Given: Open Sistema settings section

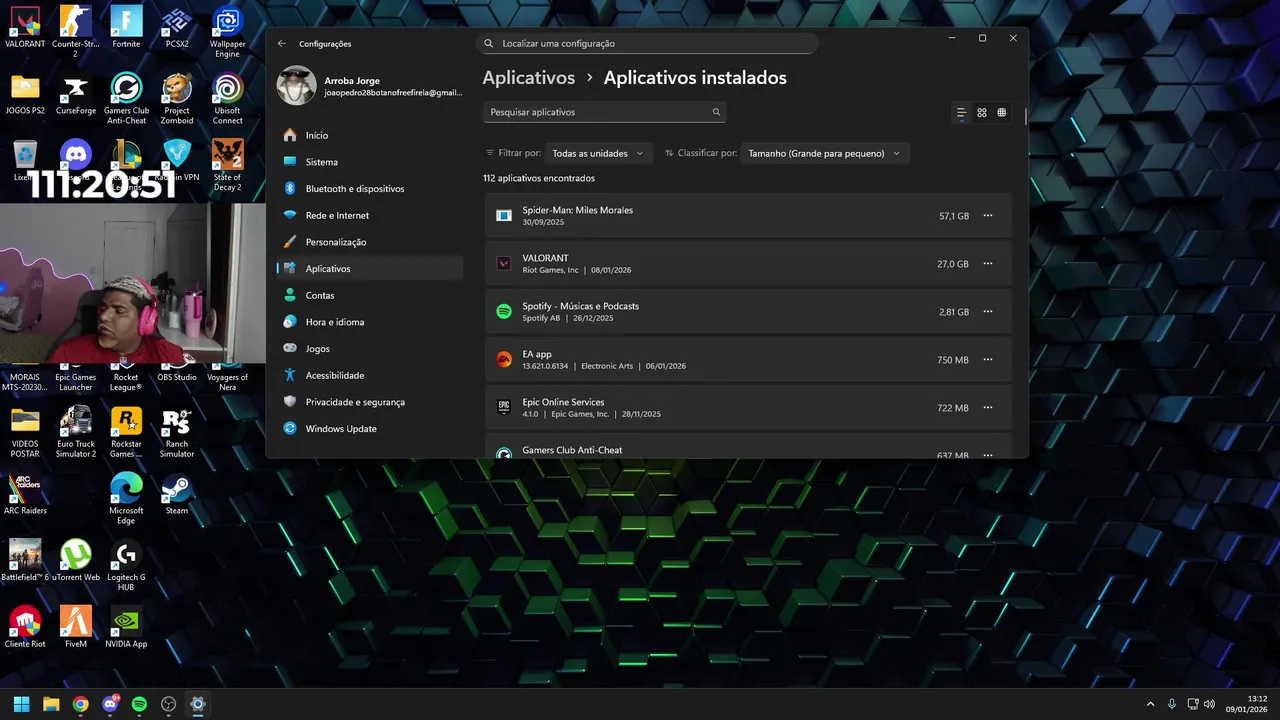Looking at the screenshot, I should 369,162.
